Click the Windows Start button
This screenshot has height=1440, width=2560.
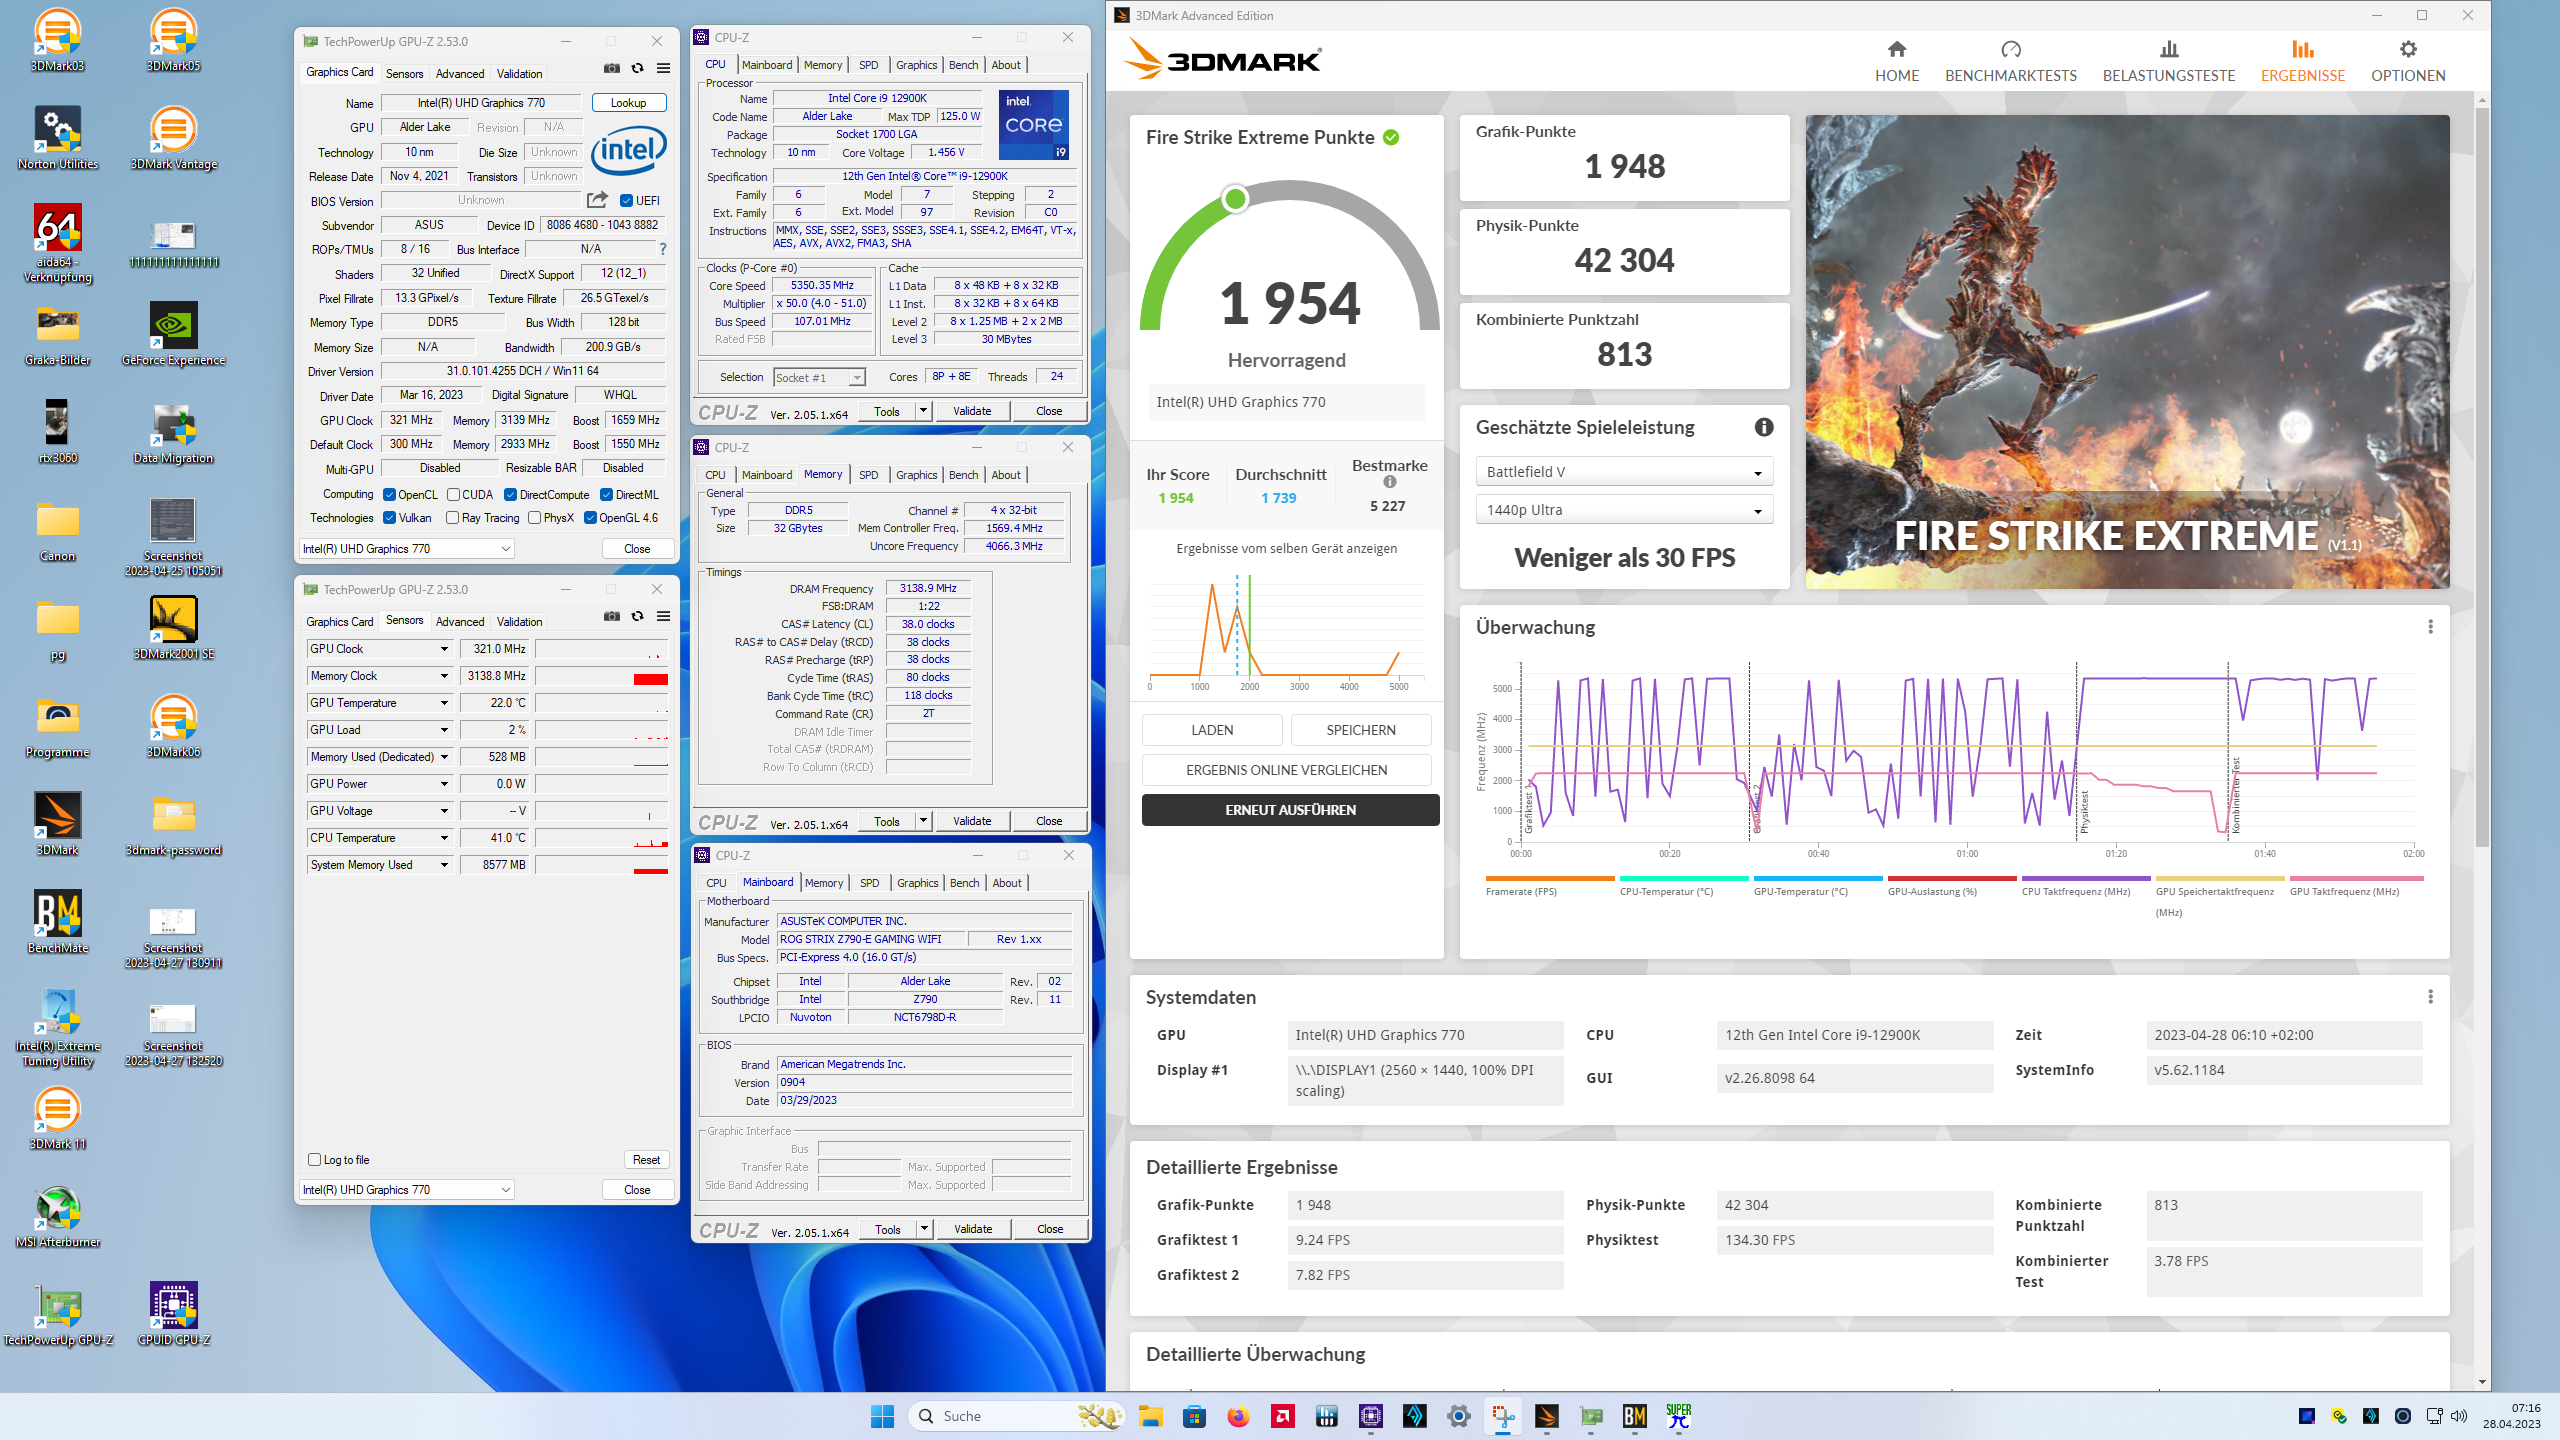pos(882,1416)
